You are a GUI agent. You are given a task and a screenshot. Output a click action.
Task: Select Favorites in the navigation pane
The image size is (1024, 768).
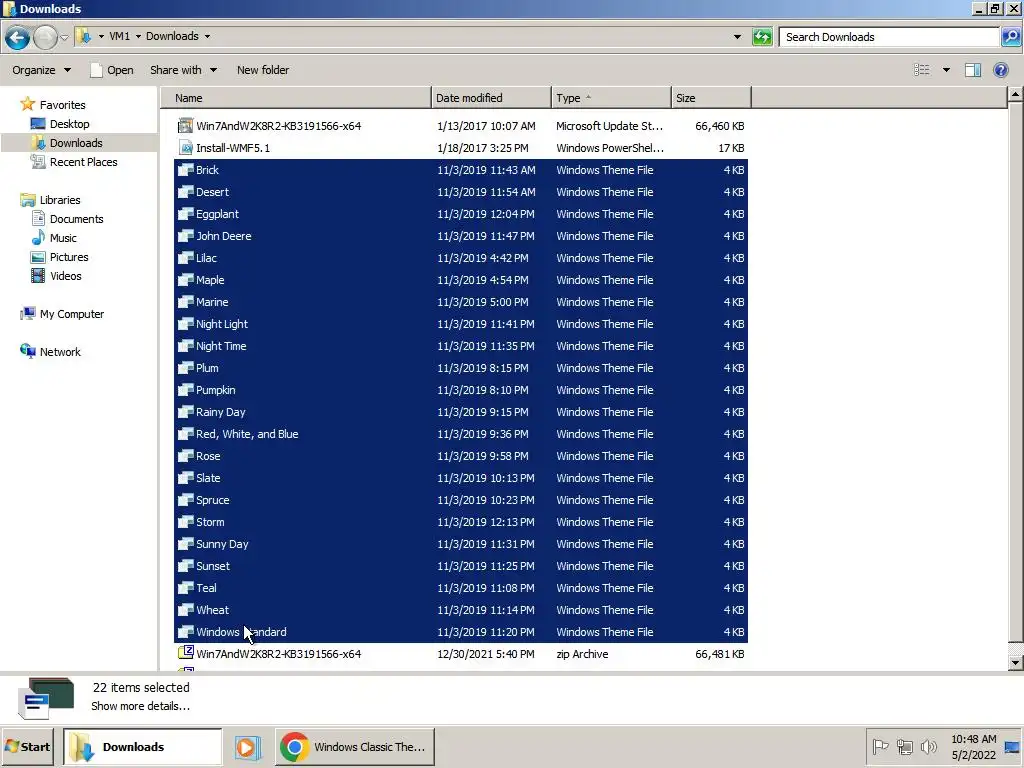pos(62,104)
